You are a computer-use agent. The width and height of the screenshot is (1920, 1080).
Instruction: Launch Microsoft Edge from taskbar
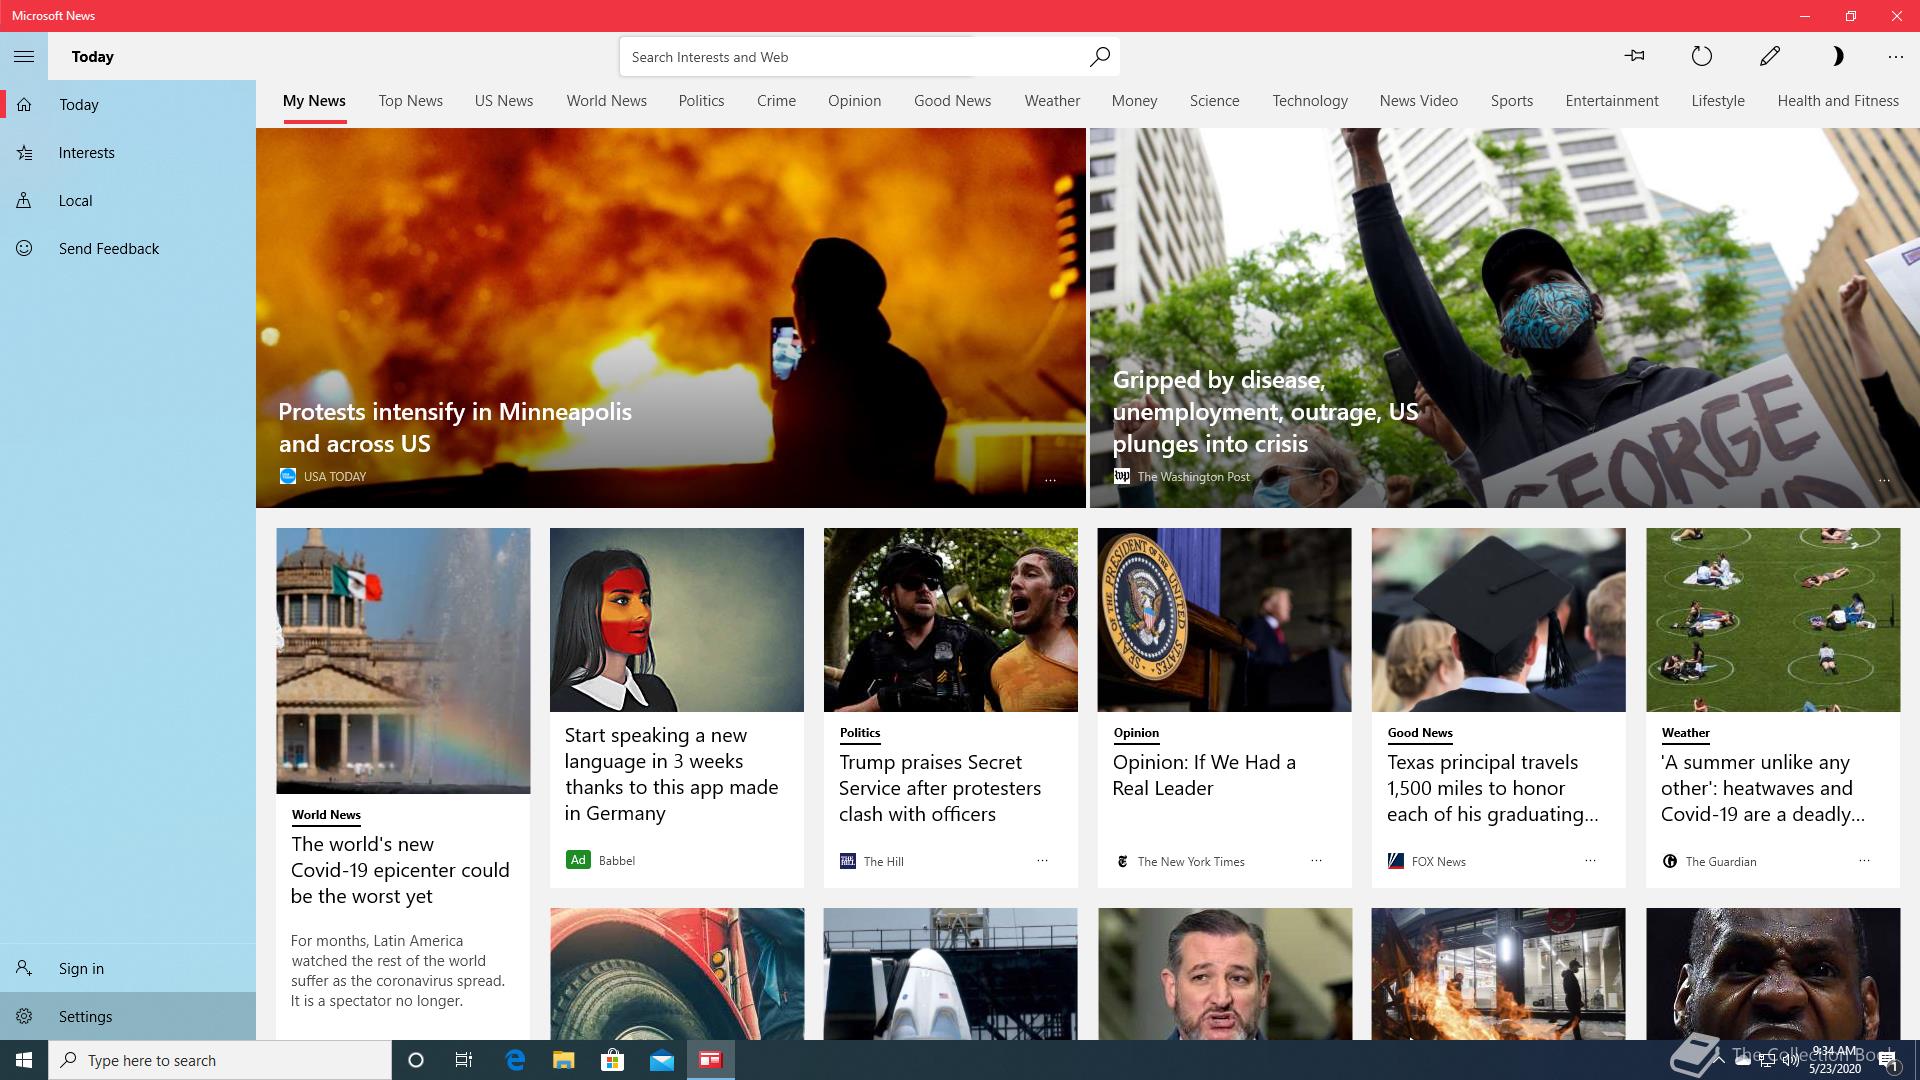(x=515, y=1060)
